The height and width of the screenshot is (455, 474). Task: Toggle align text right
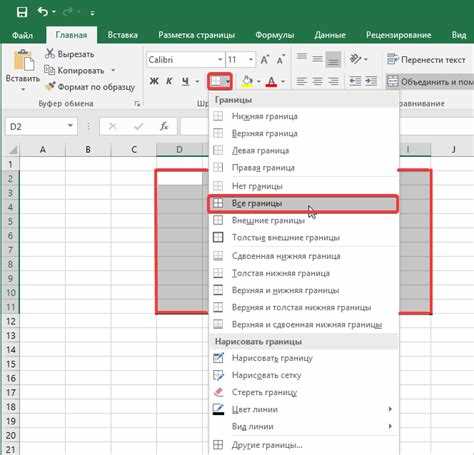coord(333,81)
